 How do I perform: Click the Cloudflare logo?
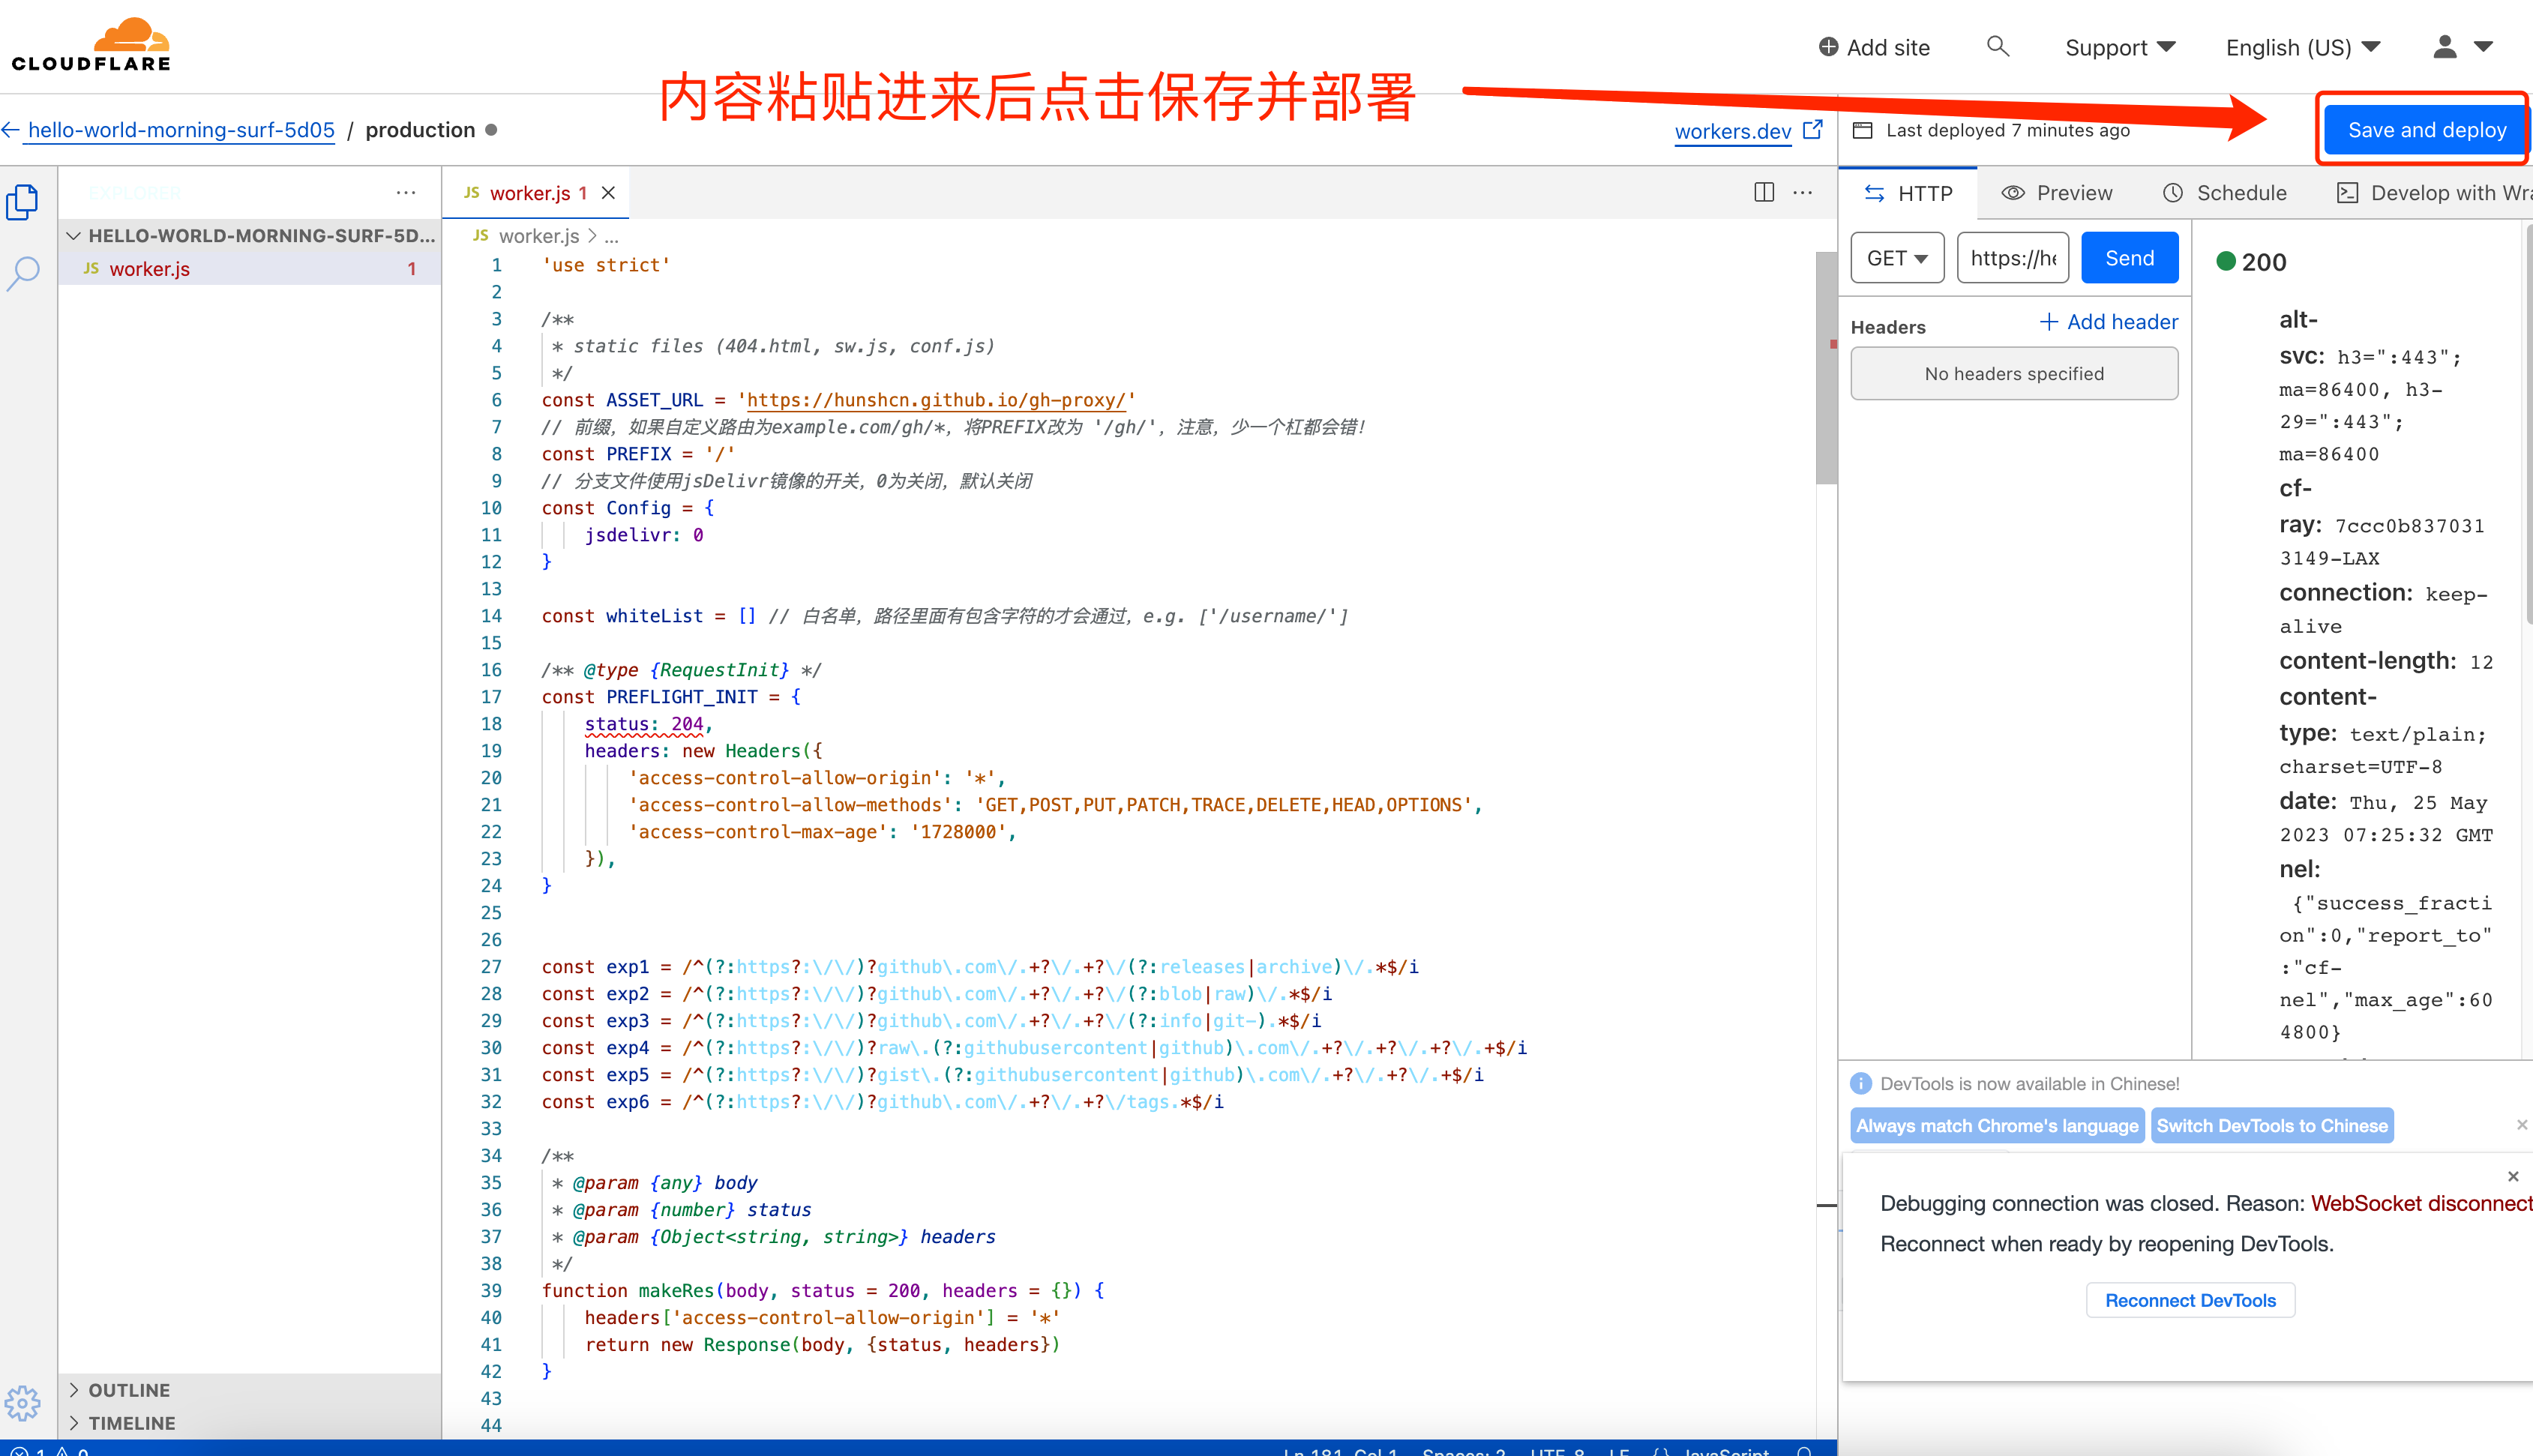click(x=91, y=46)
